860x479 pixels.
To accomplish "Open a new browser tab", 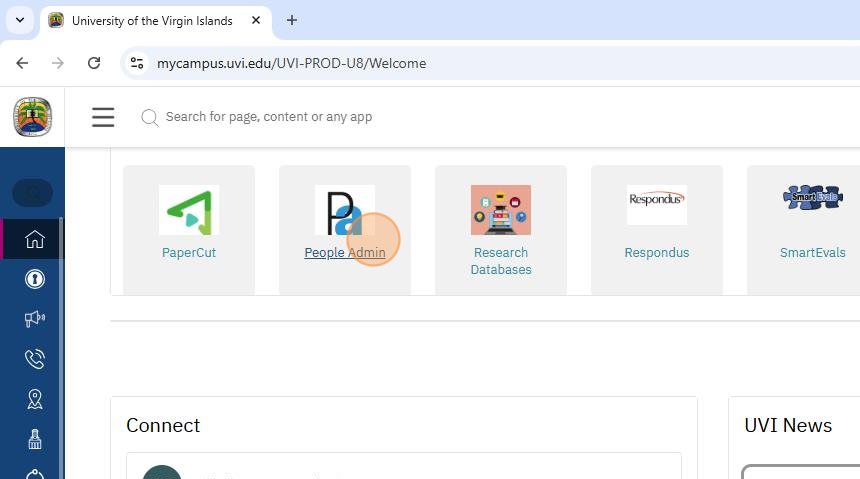I will [292, 20].
